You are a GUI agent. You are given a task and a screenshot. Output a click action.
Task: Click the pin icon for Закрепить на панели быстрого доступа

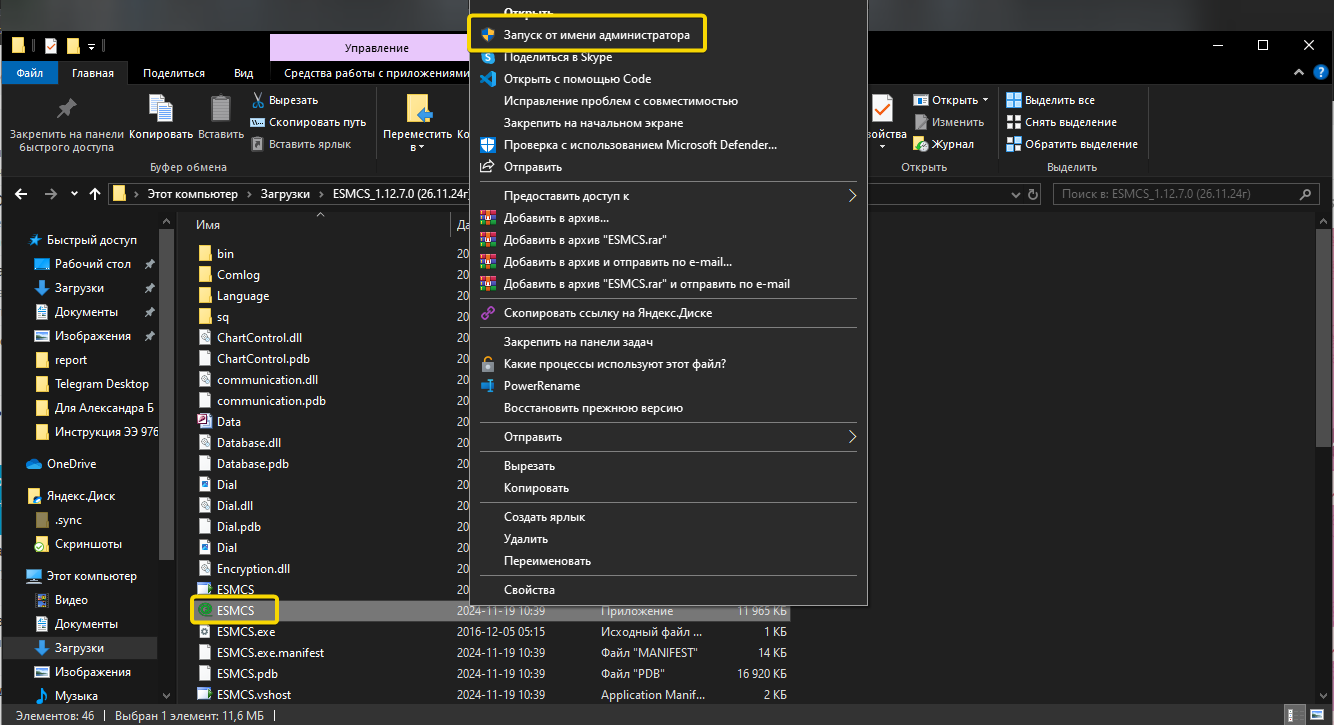67,108
